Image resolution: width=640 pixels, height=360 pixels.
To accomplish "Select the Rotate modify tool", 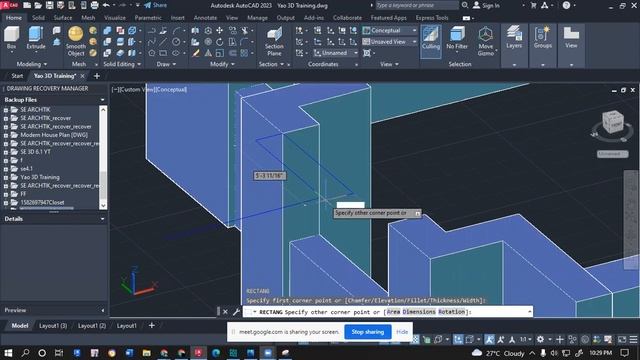I will pyautogui.click(x=220, y=42).
